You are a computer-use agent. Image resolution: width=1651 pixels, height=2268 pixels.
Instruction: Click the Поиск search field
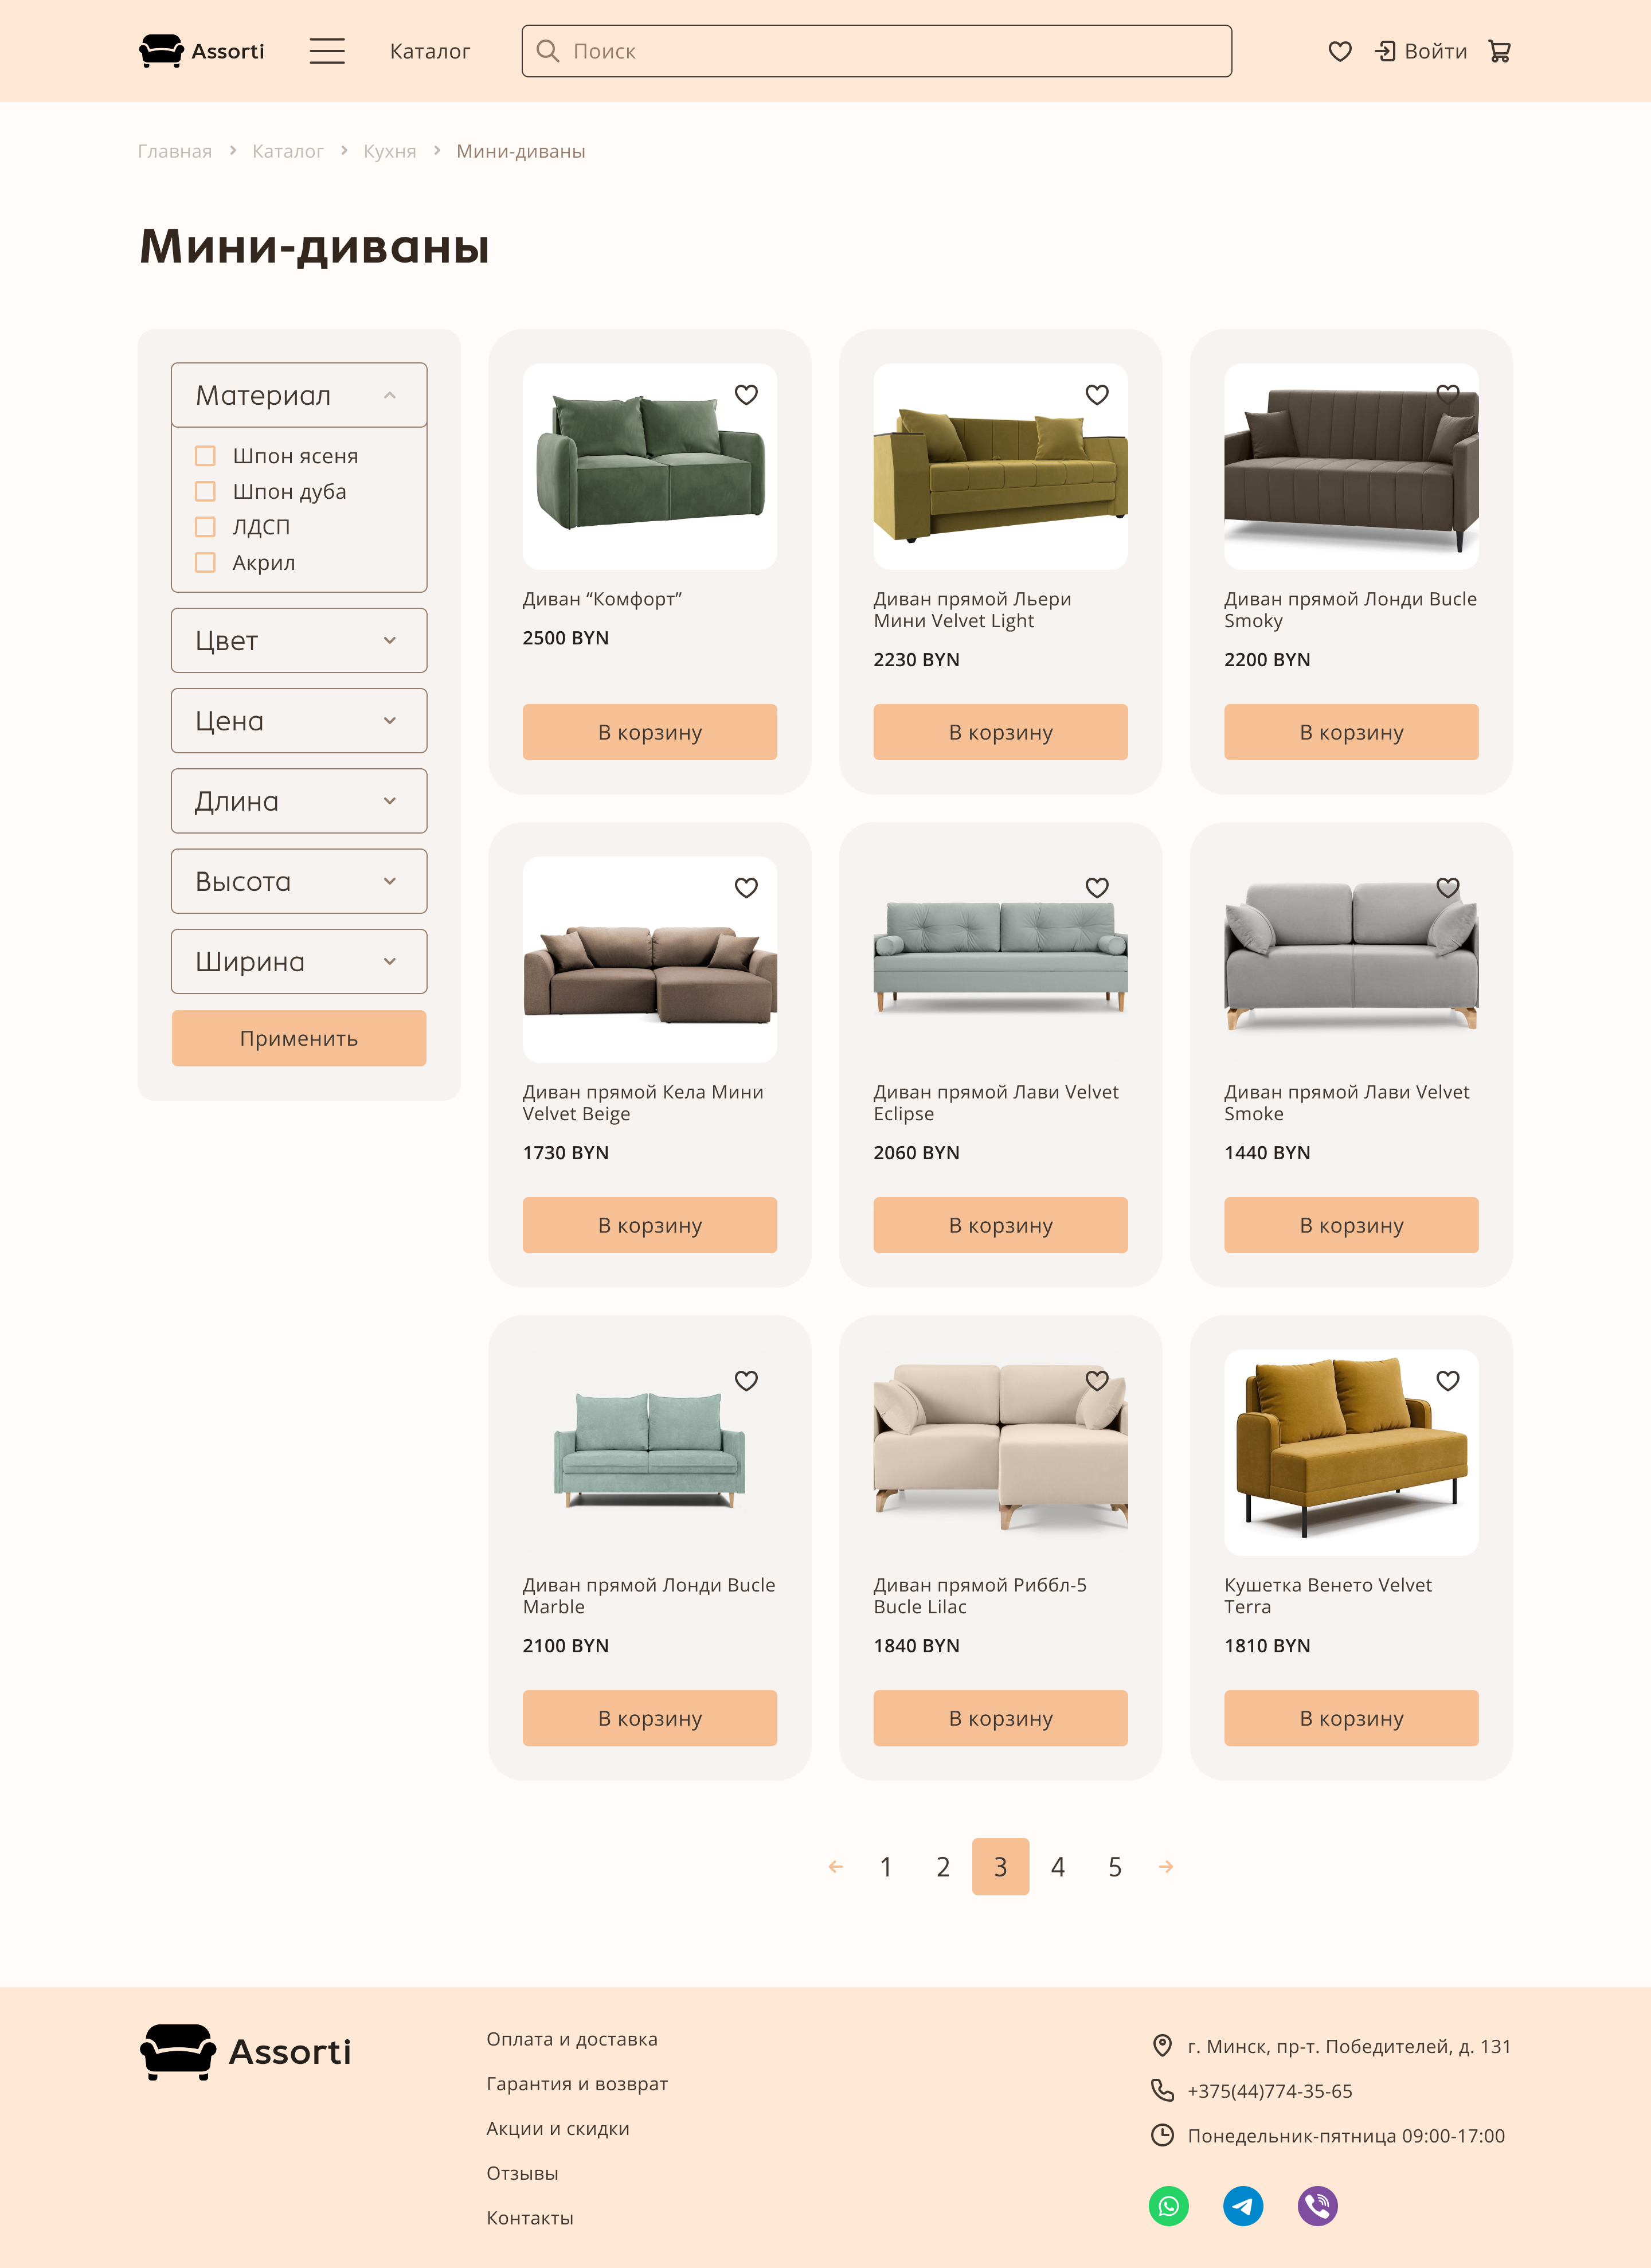(877, 51)
